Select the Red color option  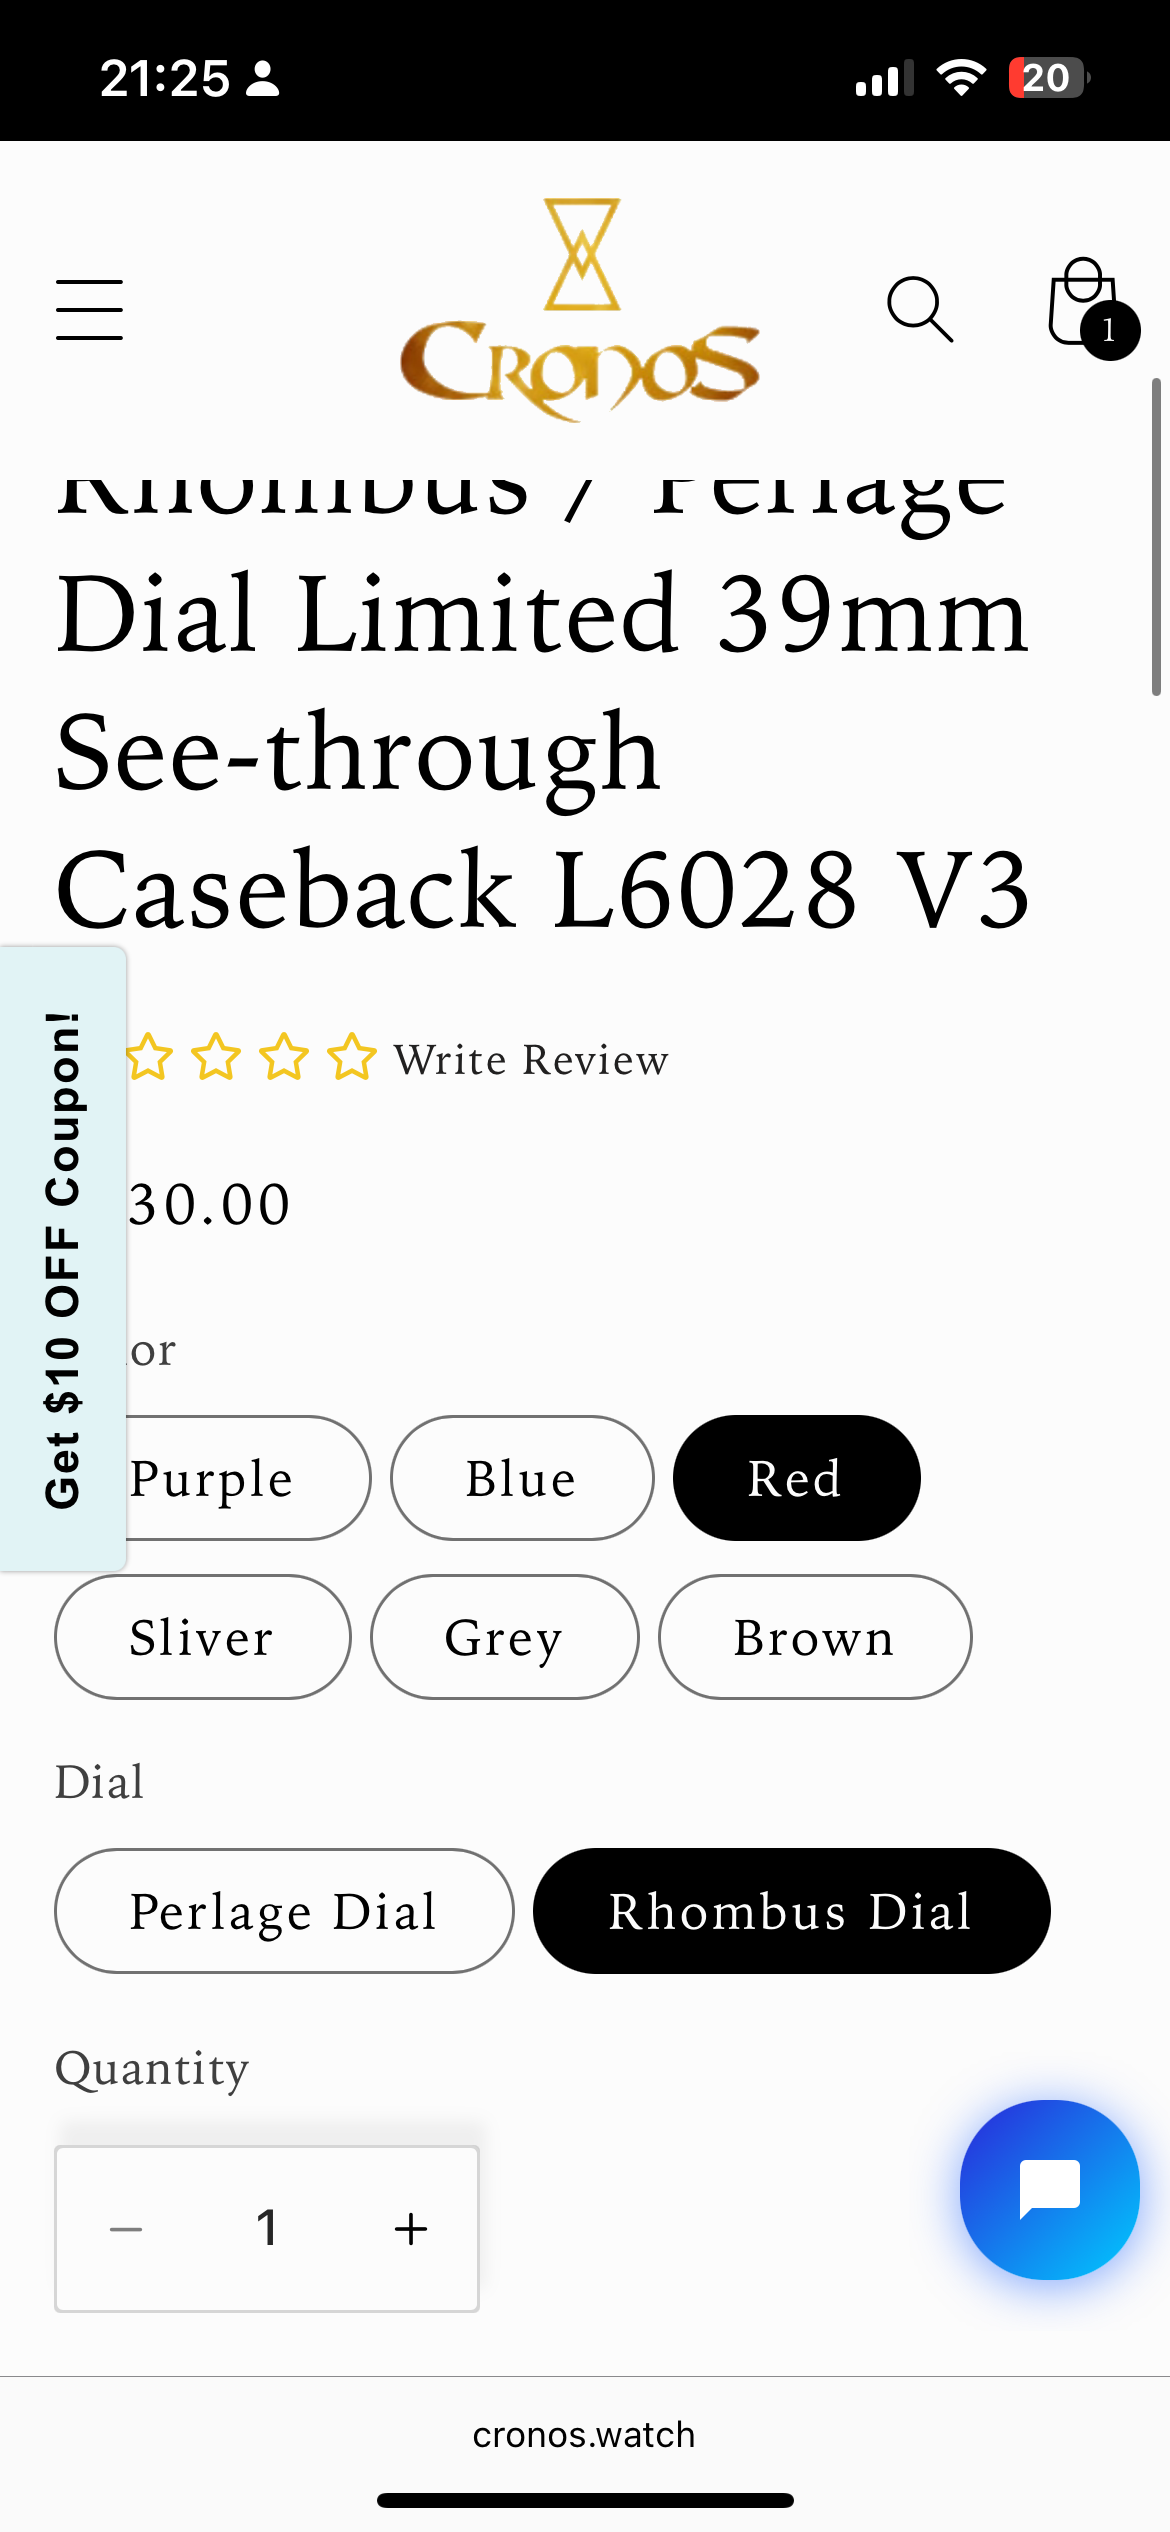pyautogui.click(x=796, y=1478)
